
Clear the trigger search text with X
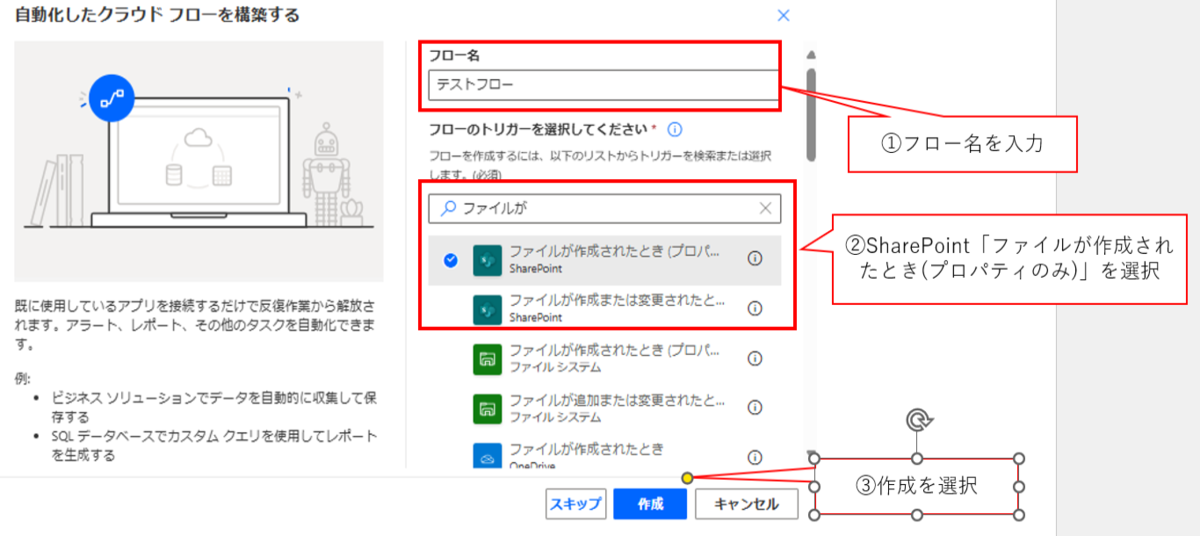(x=765, y=208)
